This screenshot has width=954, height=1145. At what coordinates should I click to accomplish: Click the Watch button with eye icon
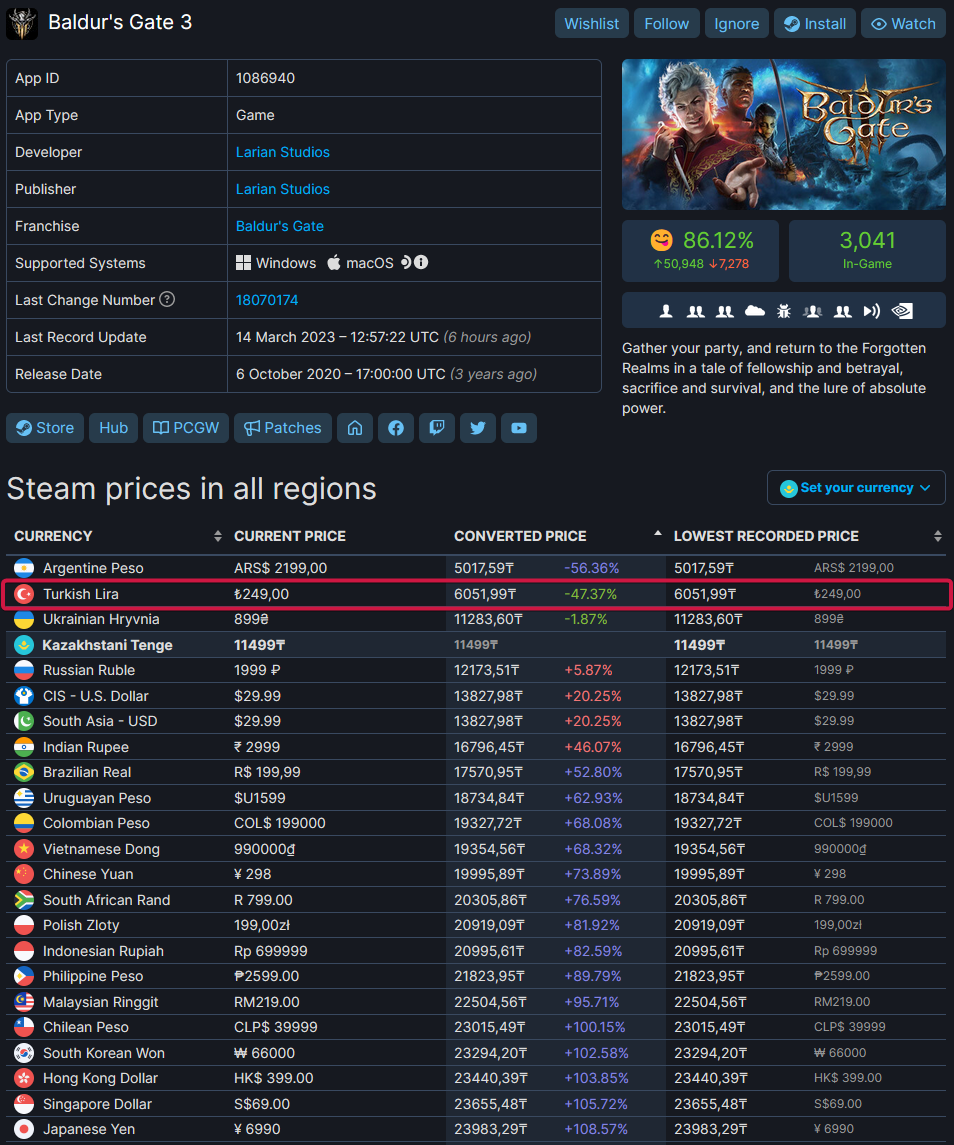(x=903, y=24)
